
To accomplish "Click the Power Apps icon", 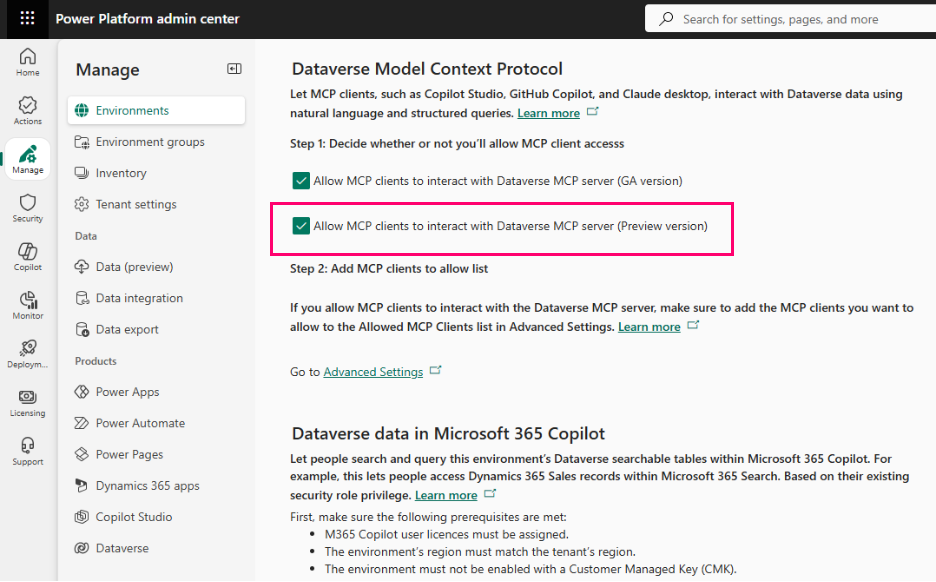I will point(82,392).
